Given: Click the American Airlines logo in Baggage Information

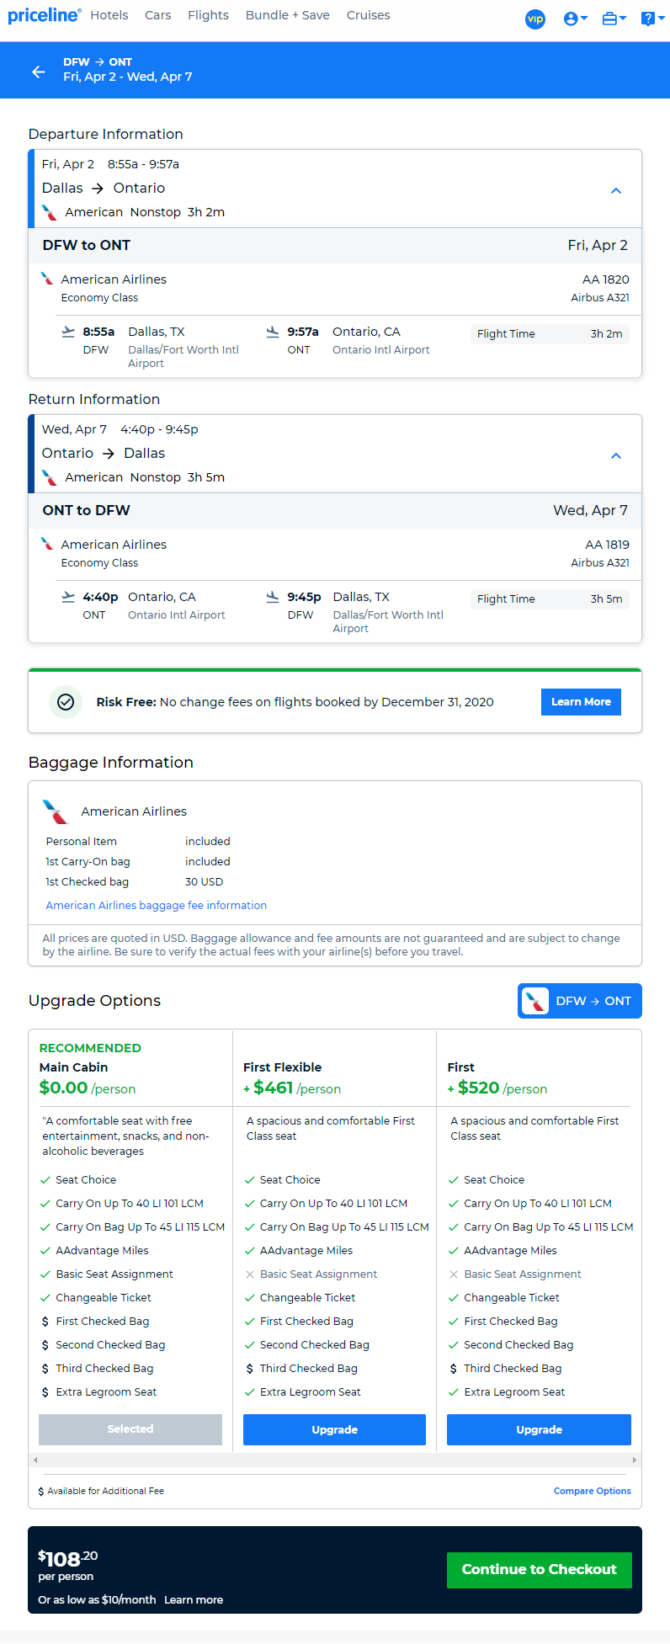Looking at the screenshot, I should [55, 811].
